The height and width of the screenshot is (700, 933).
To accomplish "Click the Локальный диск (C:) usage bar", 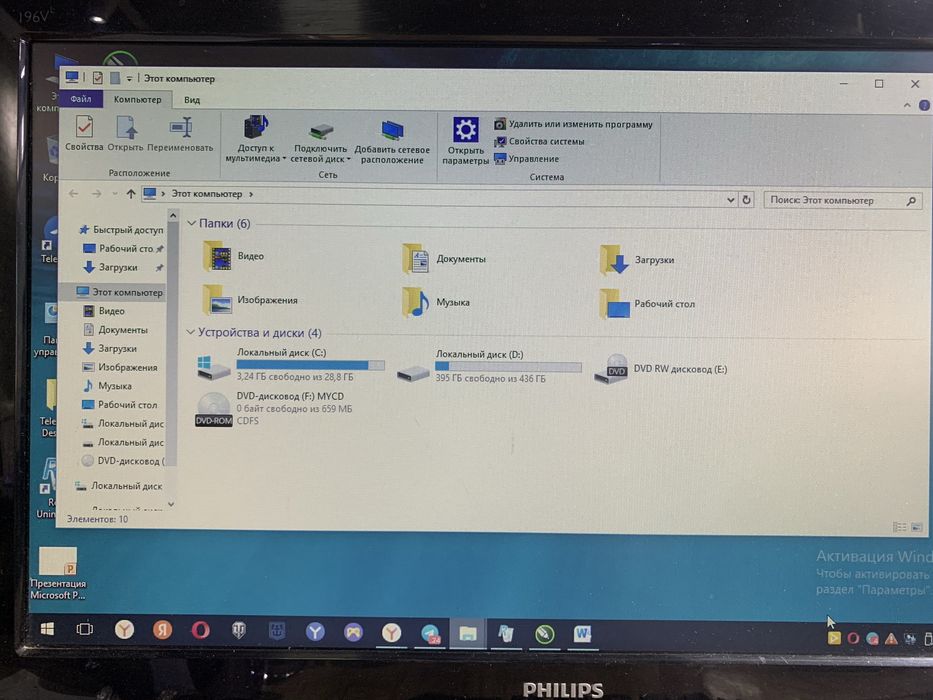I will point(311,365).
